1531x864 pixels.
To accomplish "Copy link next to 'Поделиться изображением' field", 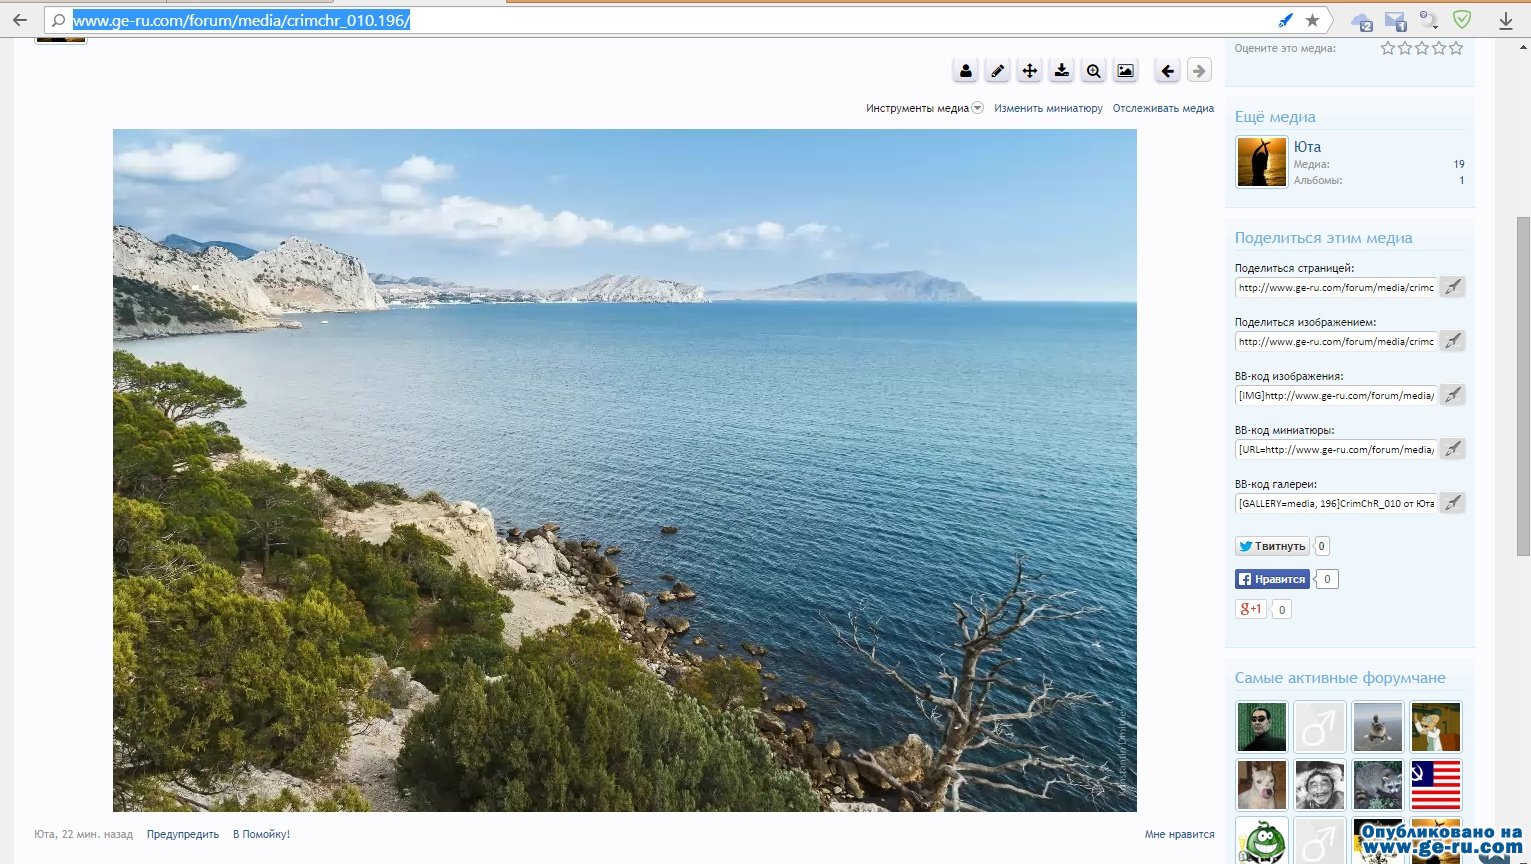I will [1452, 341].
